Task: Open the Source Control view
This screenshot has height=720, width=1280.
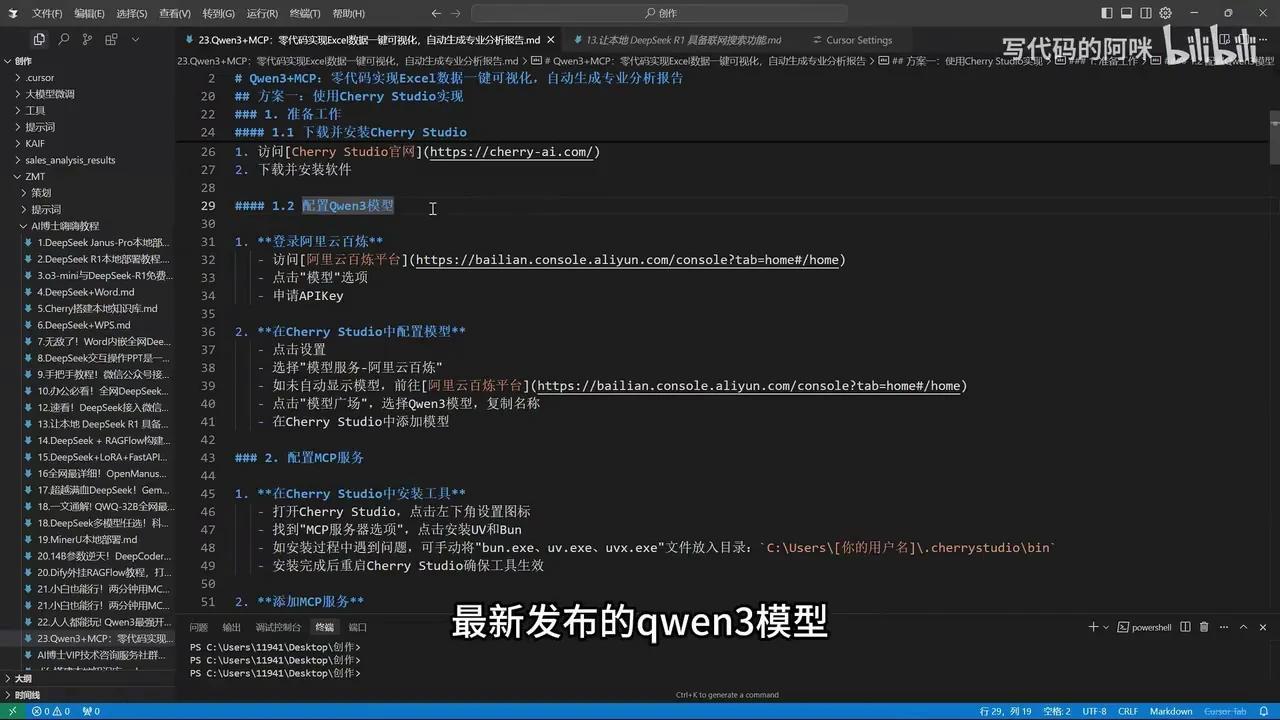Action: click(x=88, y=40)
